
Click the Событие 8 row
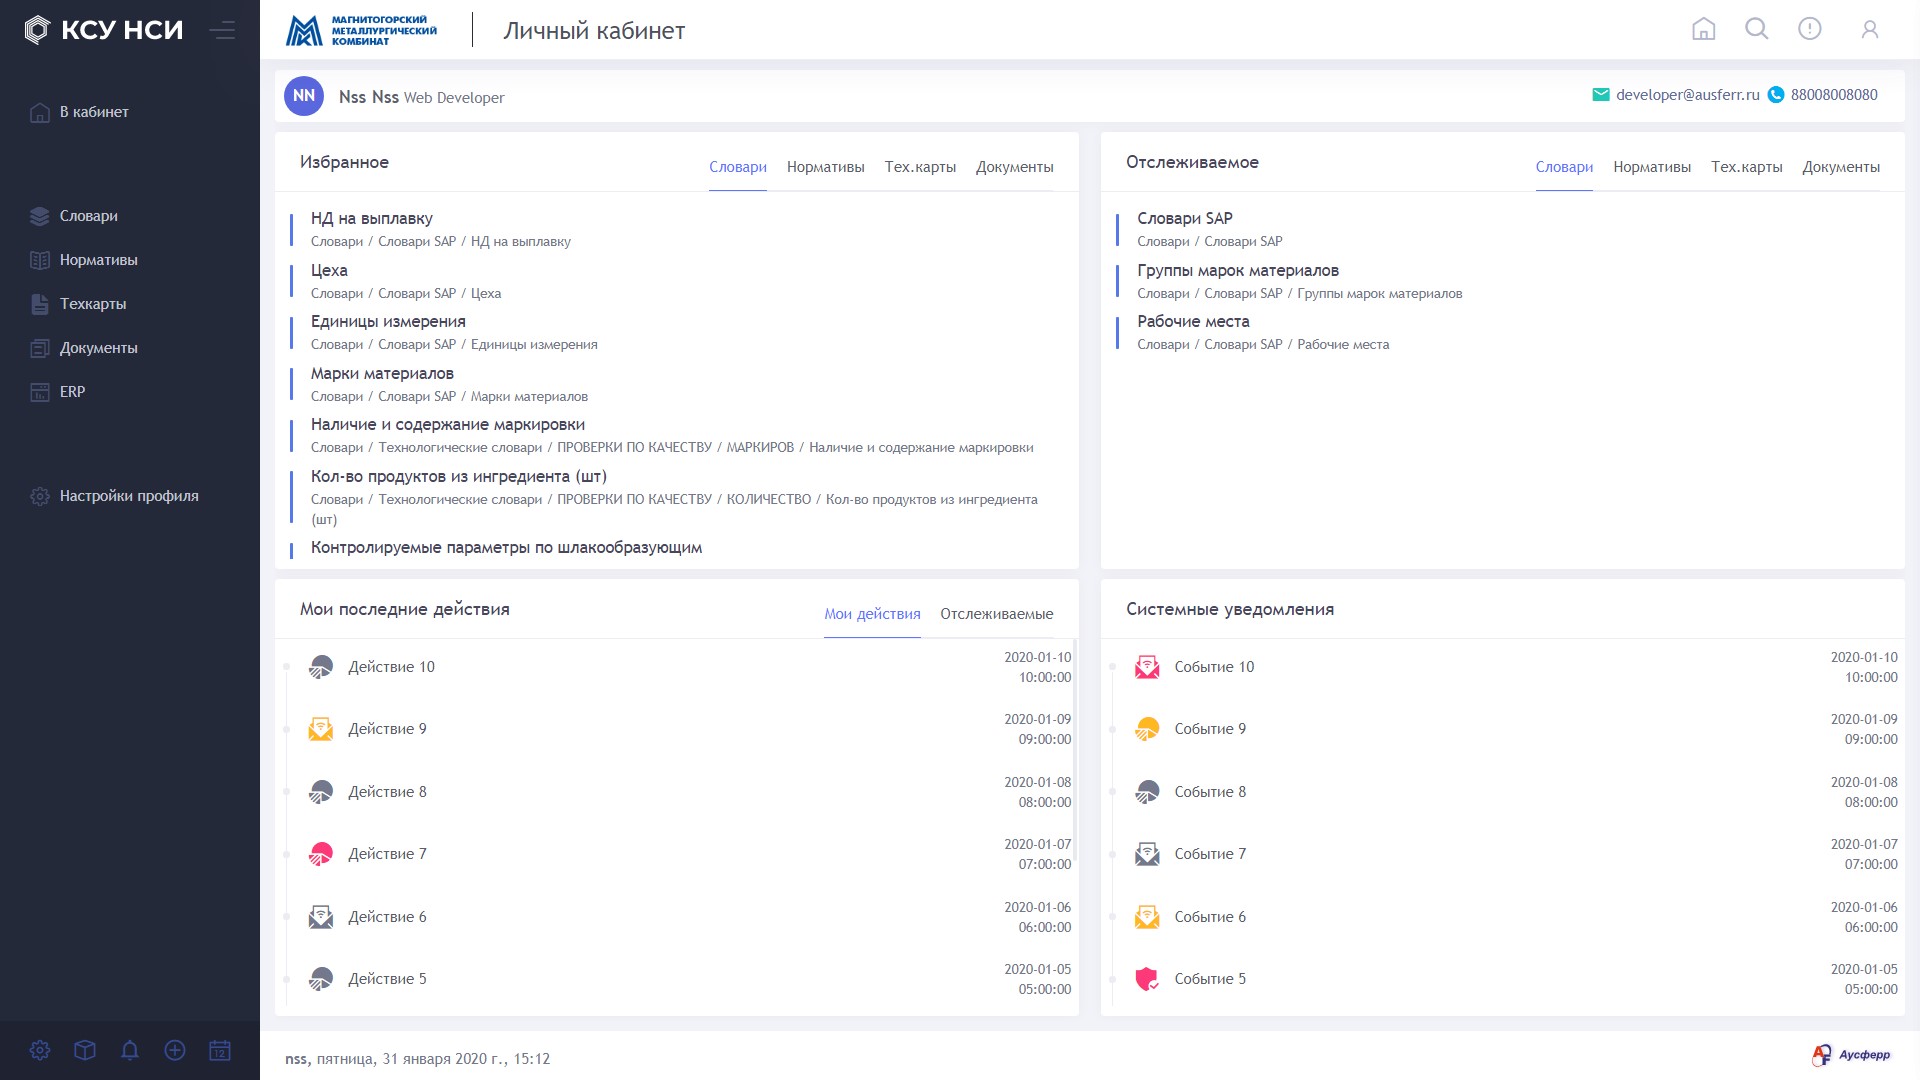click(1503, 792)
